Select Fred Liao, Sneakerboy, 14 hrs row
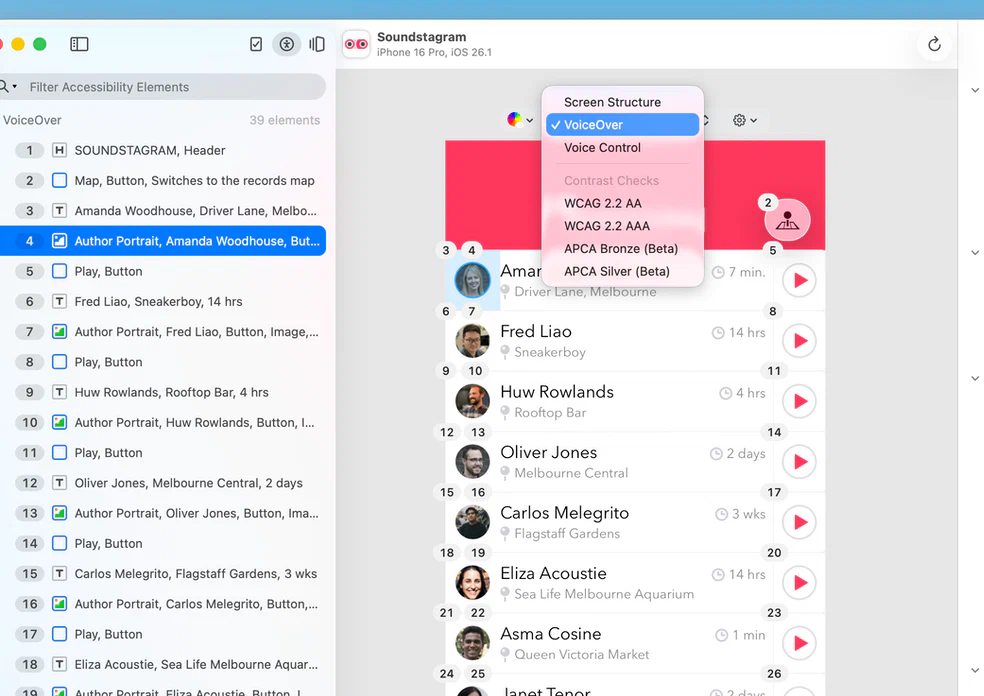984x696 pixels. pyautogui.click(x=163, y=301)
